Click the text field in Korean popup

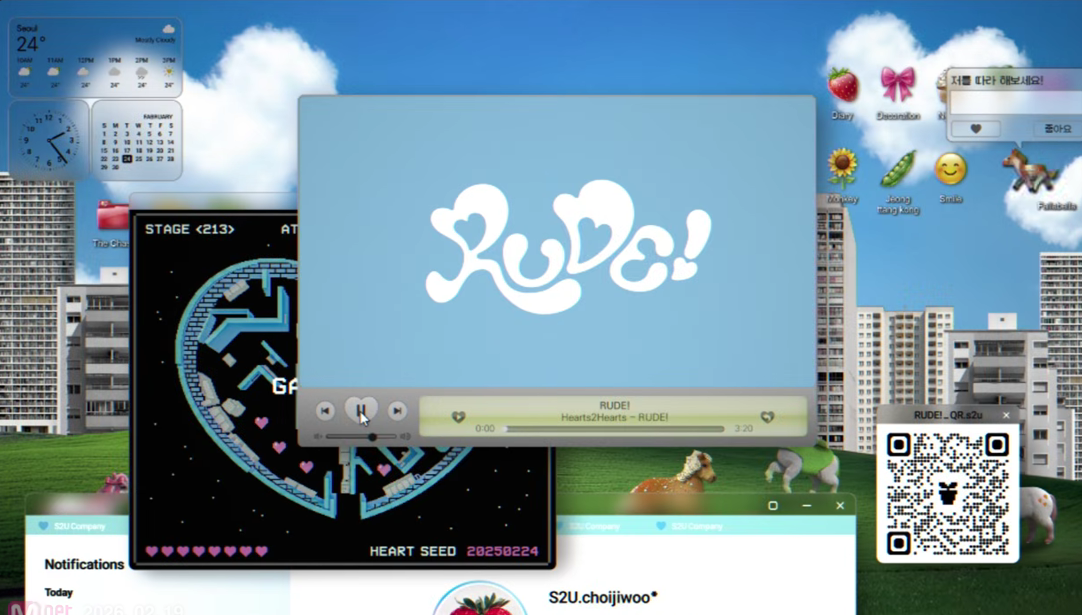(x=1016, y=103)
